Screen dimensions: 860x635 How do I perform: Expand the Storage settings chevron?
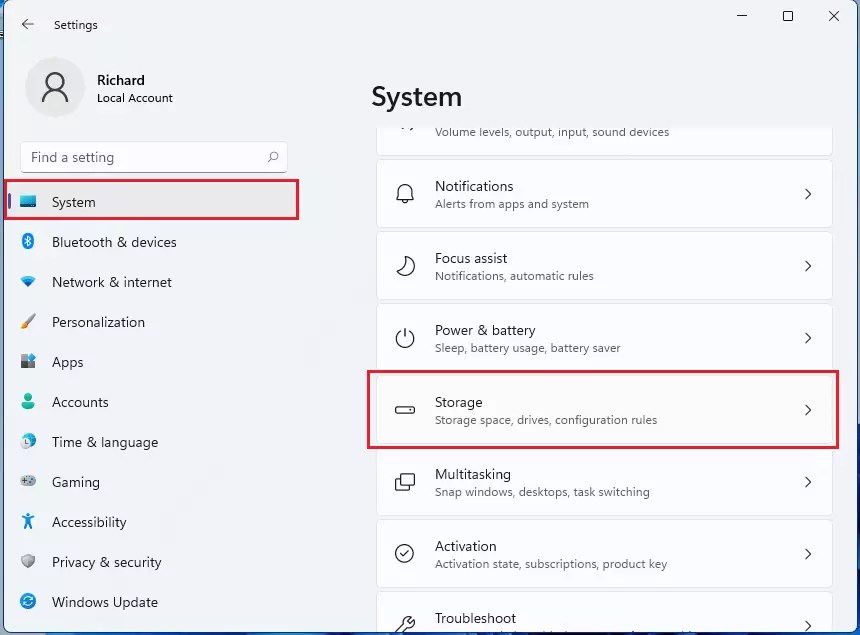tap(808, 409)
